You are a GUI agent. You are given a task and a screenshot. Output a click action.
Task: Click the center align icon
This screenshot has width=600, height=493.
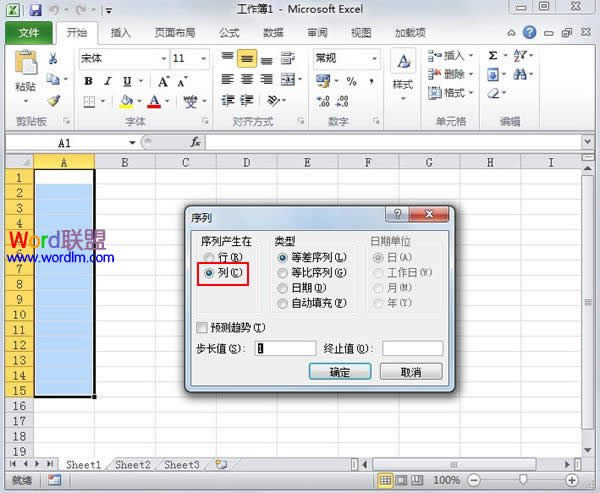pos(248,79)
